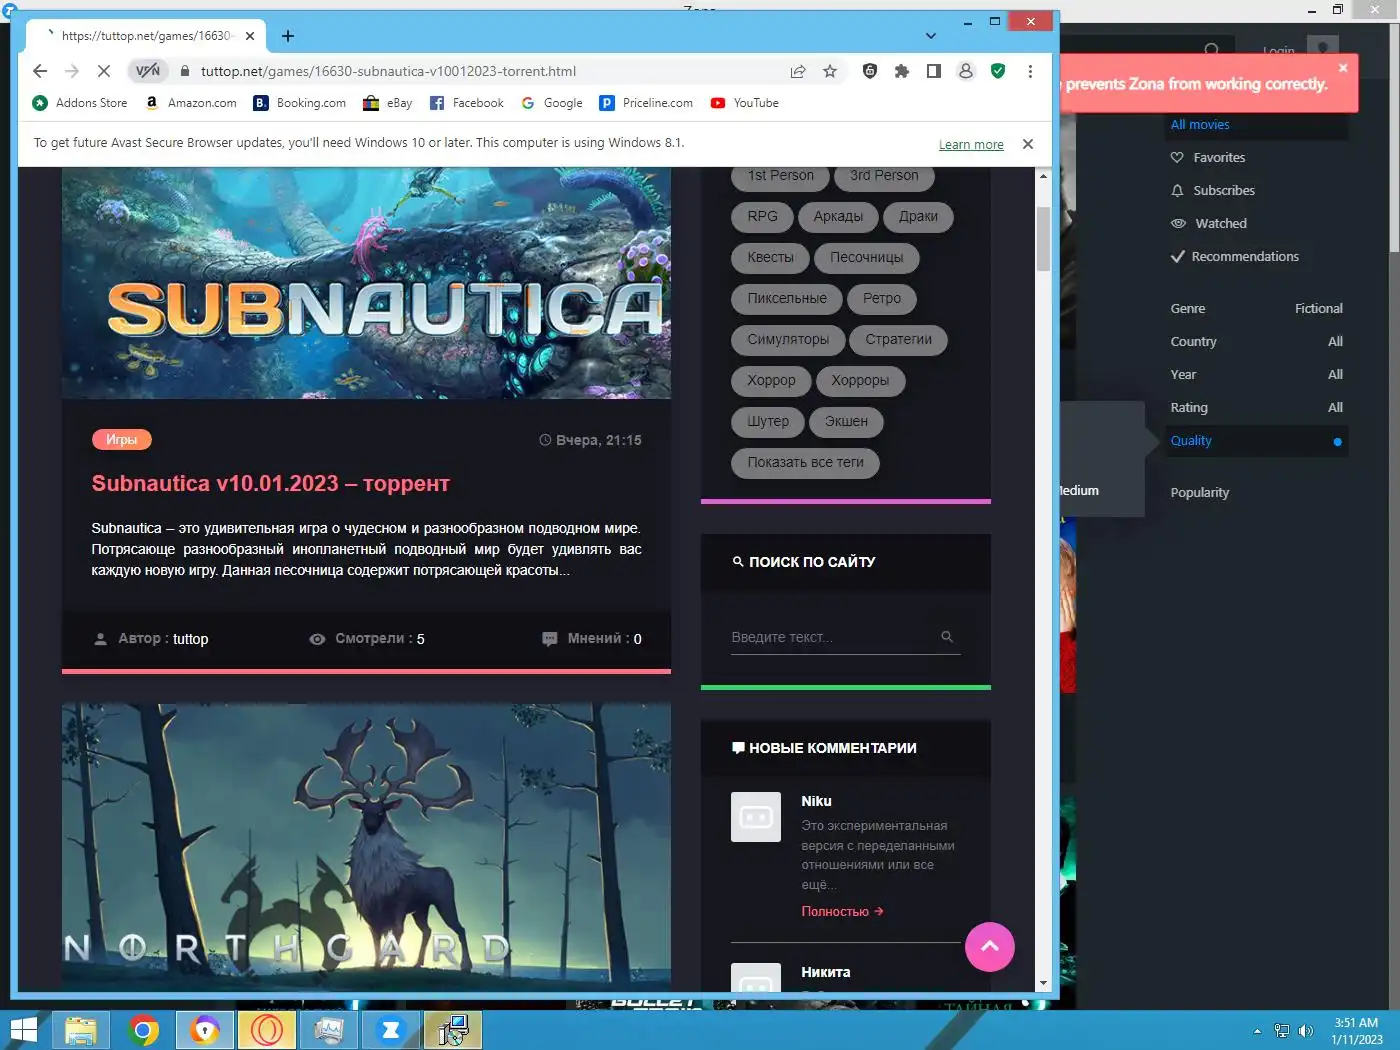Open the browser three-dot menu

(1030, 71)
